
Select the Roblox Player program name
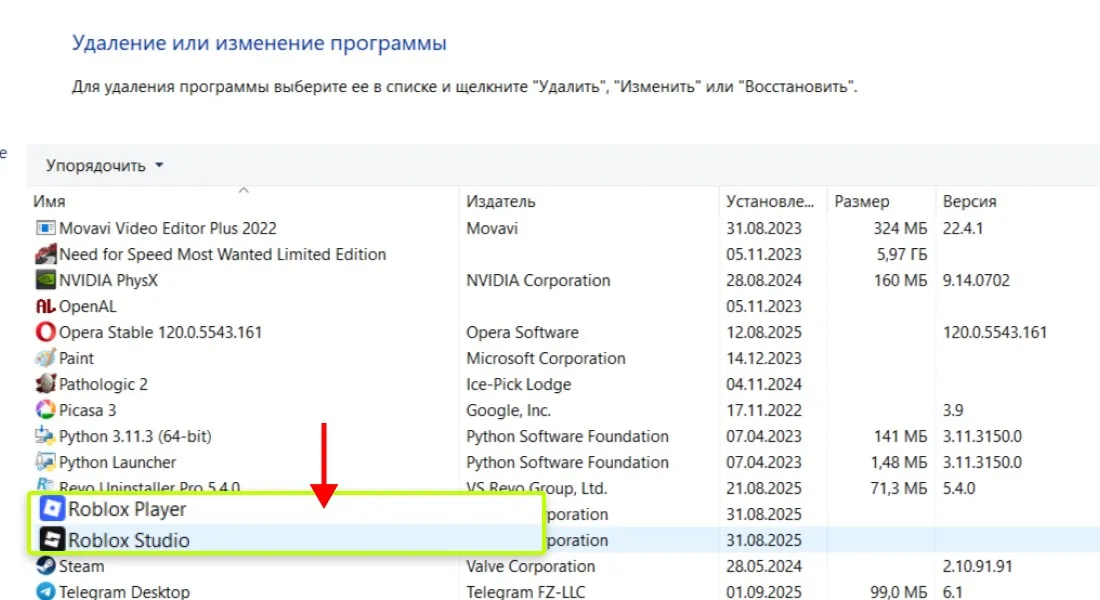coord(127,509)
